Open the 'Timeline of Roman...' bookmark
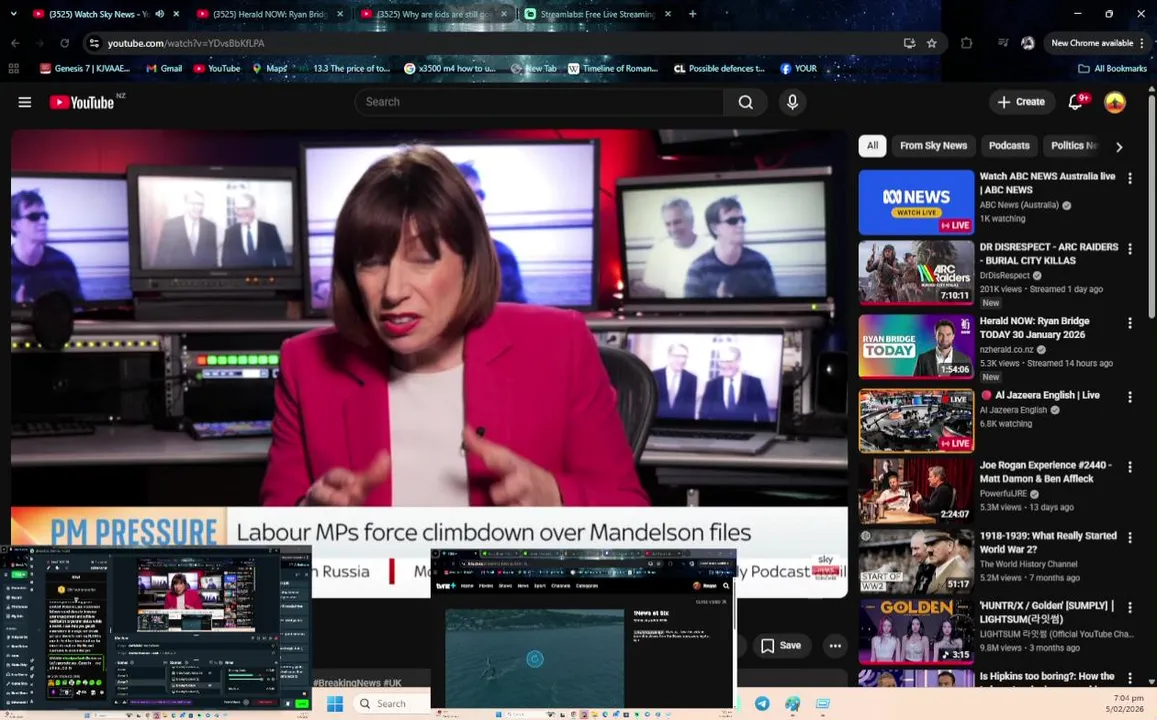This screenshot has width=1157, height=720. pyautogui.click(x=613, y=68)
